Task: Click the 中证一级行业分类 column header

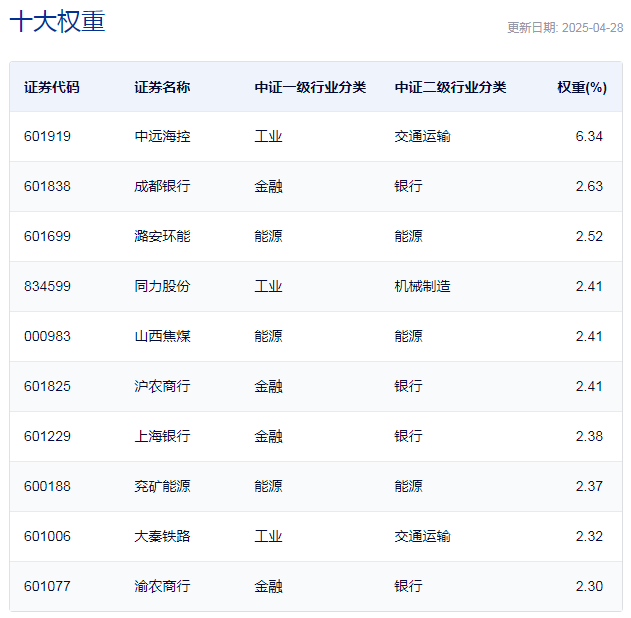Action: [310, 87]
